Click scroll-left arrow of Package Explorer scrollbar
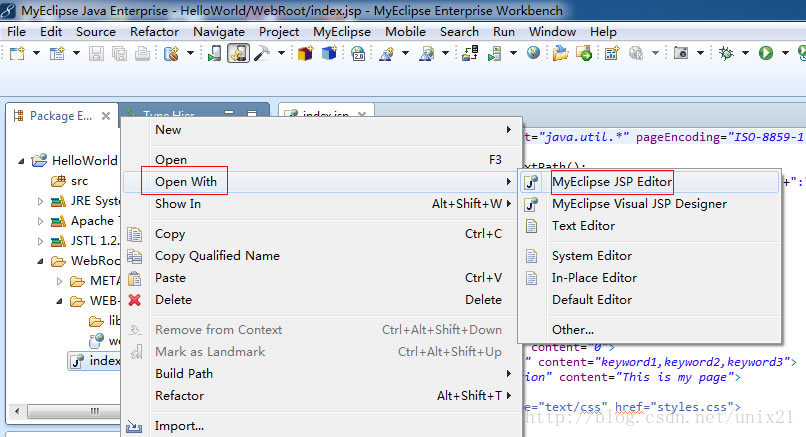 [x=17, y=411]
